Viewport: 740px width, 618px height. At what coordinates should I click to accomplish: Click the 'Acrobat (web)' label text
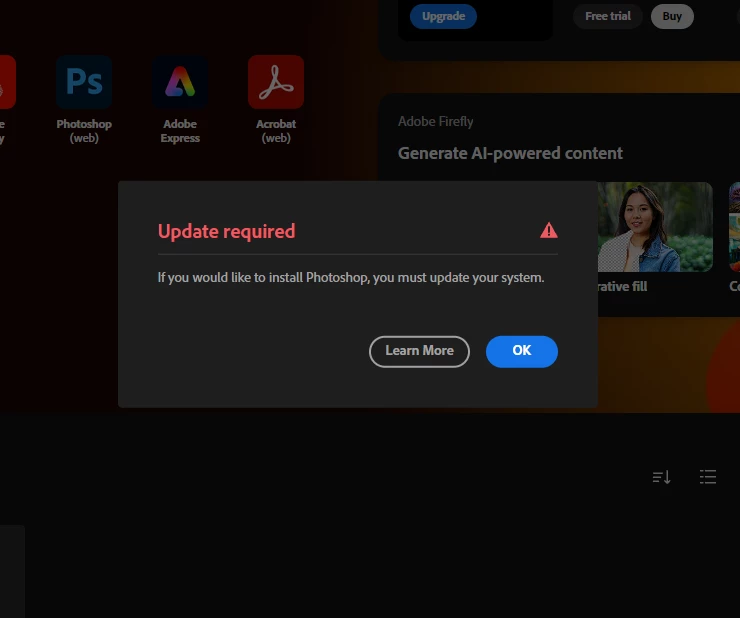click(x=276, y=131)
